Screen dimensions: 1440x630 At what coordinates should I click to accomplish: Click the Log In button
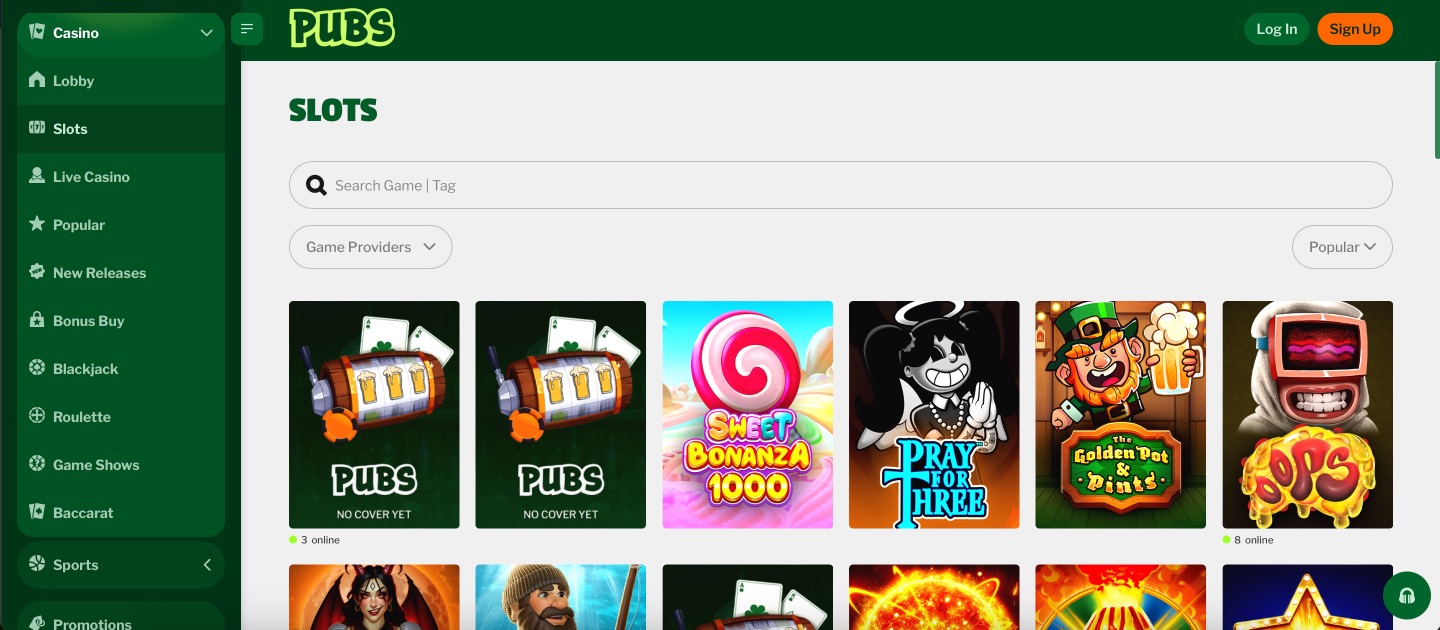pos(1276,29)
